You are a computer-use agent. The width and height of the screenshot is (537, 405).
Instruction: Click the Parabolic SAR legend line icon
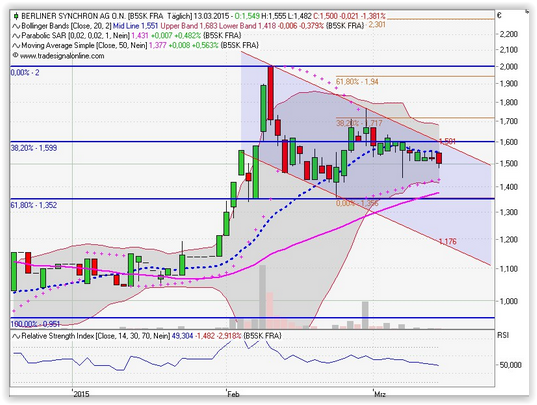[16, 36]
